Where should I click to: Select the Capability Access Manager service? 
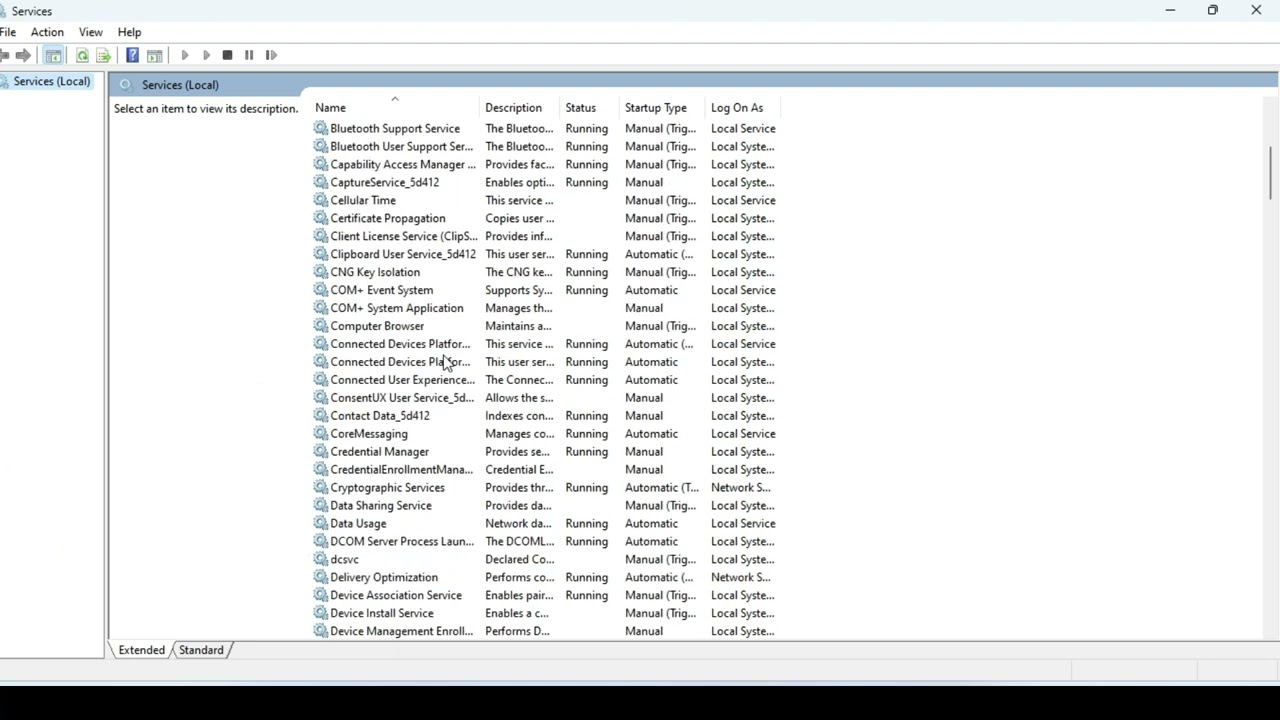(x=545, y=164)
